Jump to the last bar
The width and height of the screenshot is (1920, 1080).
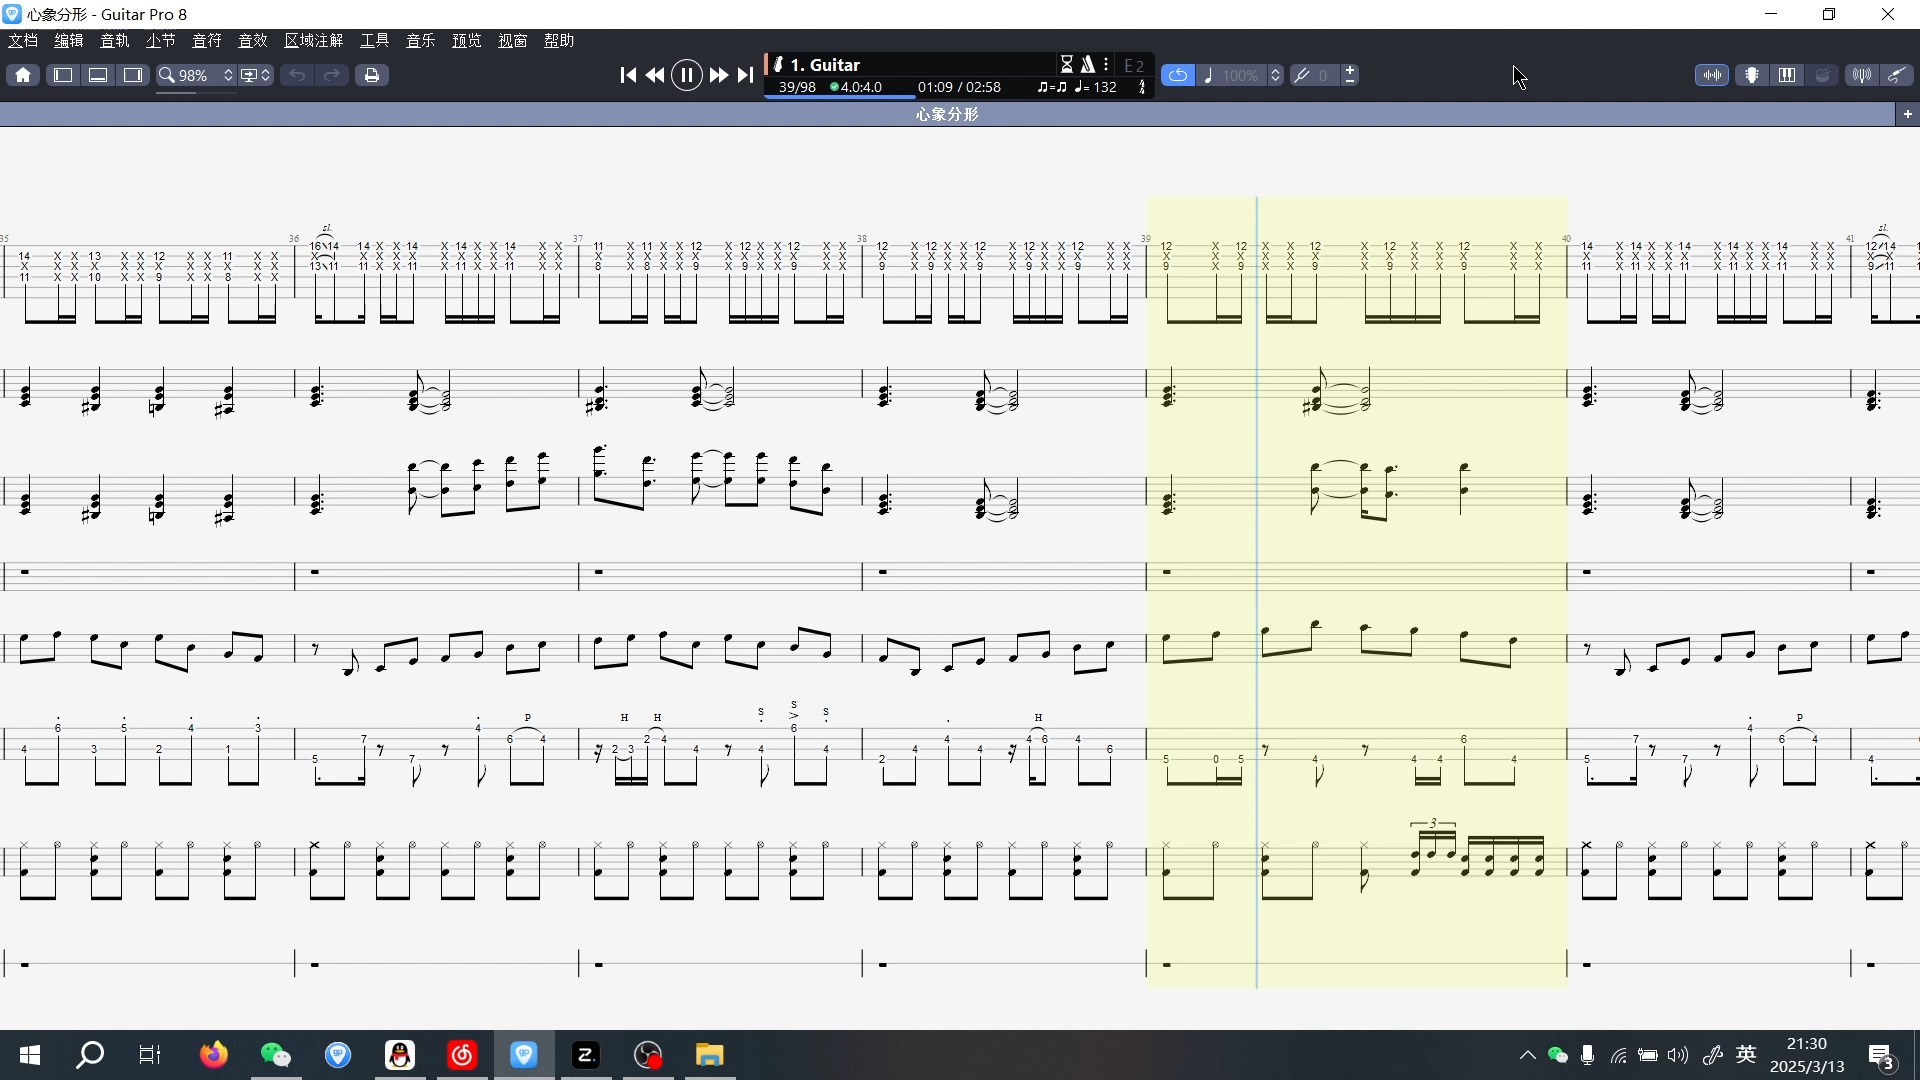click(x=745, y=75)
